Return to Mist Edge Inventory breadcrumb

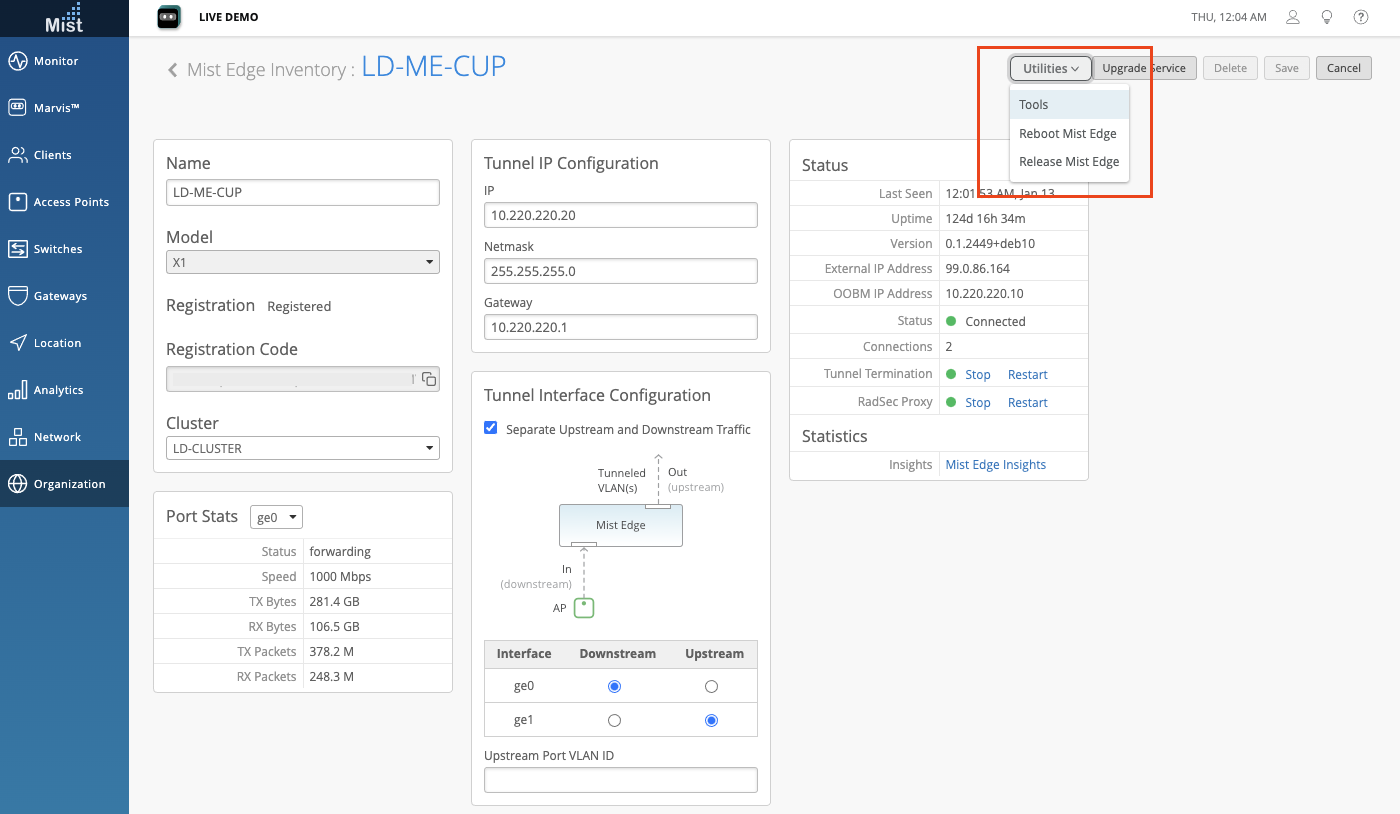(266, 70)
